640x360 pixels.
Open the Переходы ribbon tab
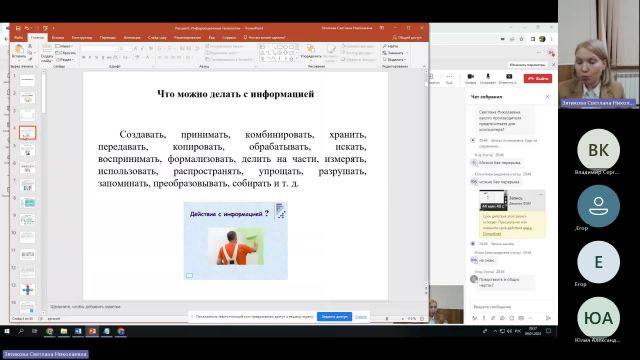coord(108,37)
